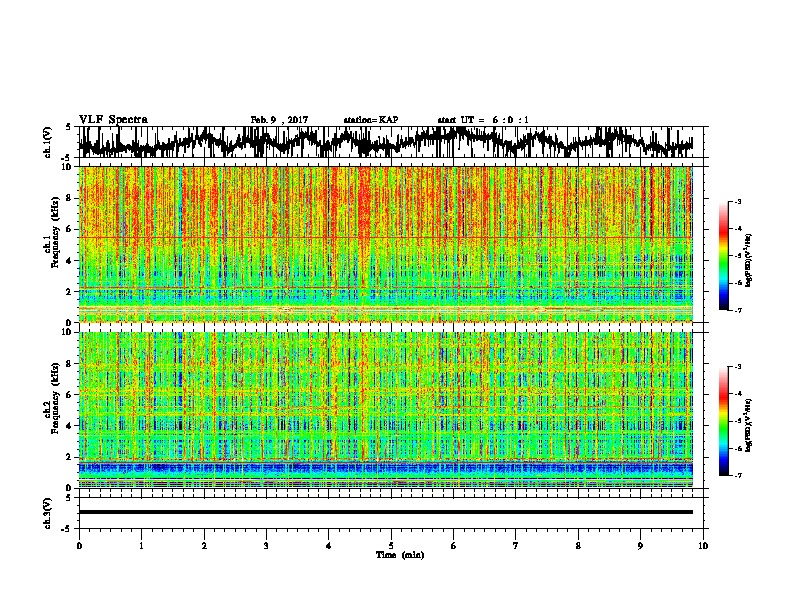This screenshot has width=792, height=612.
Task: Click the "ch.1(V)" axis label at top
Action: pyautogui.click(x=47, y=142)
